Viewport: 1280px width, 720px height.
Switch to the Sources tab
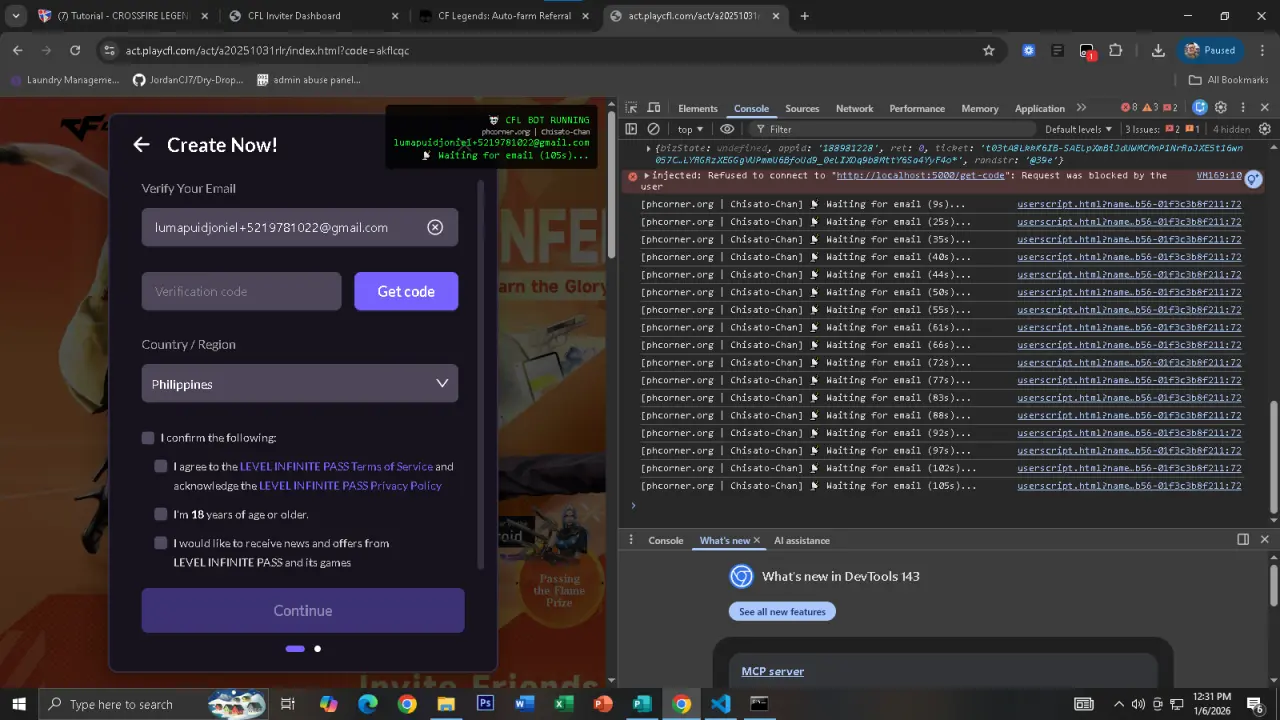pos(802,108)
